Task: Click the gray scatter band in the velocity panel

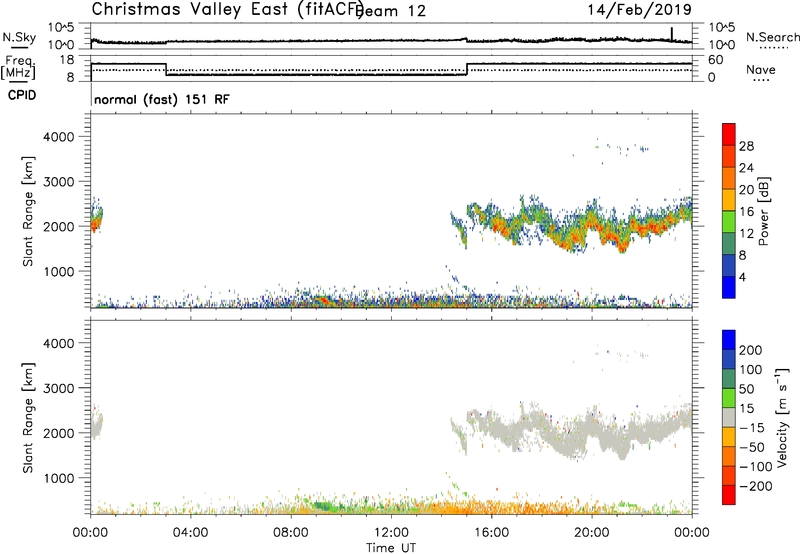Action: tap(581, 432)
